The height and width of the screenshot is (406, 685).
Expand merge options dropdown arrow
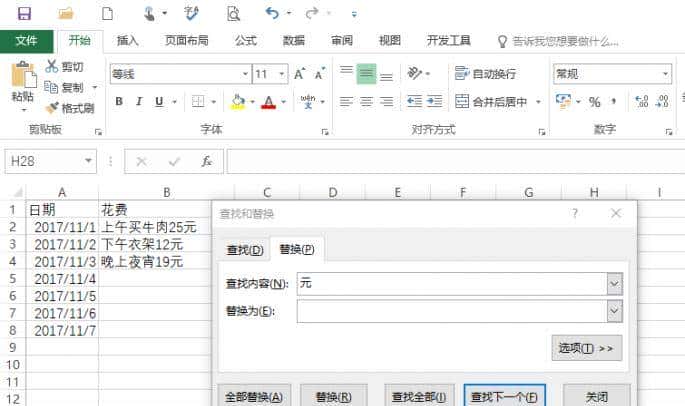click(x=538, y=102)
